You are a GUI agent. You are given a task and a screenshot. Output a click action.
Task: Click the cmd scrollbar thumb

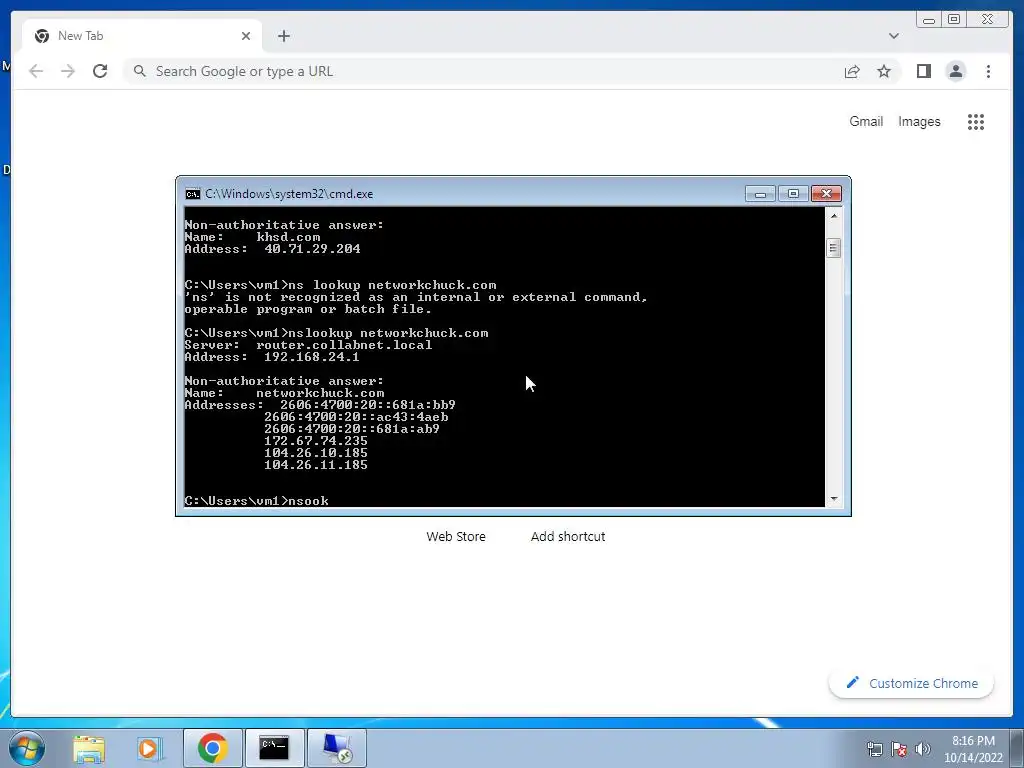(x=833, y=248)
